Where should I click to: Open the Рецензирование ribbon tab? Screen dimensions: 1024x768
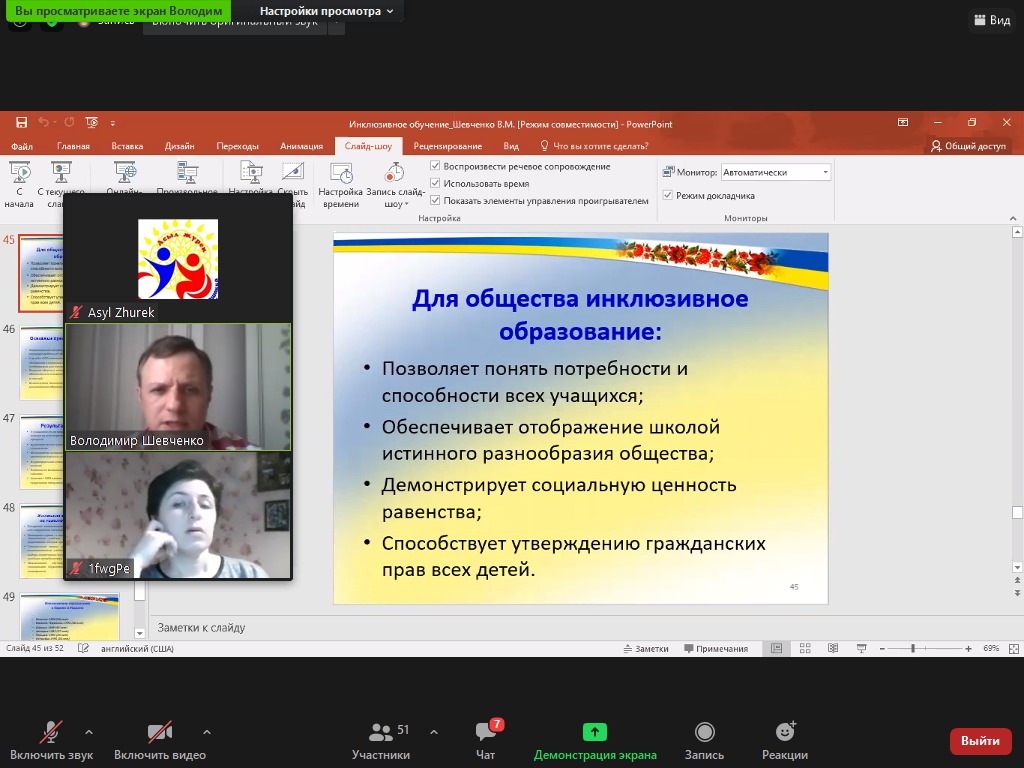coord(447,146)
